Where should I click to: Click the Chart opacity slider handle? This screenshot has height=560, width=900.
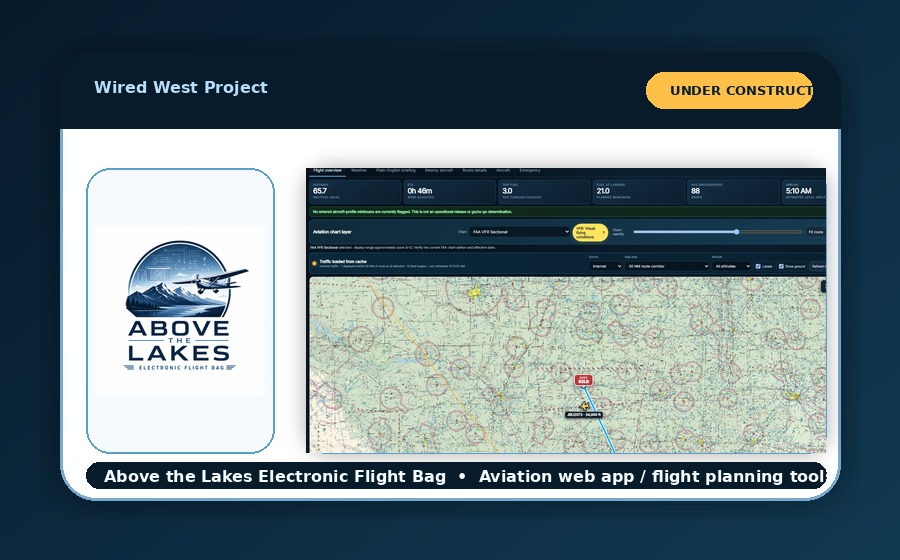pyautogui.click(x=736, y=232)
